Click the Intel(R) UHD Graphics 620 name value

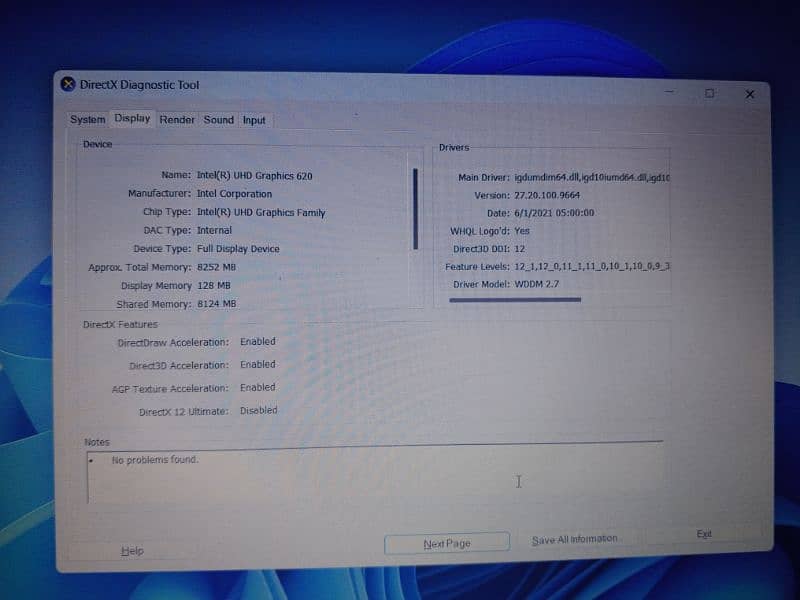[x=254, y=176]
